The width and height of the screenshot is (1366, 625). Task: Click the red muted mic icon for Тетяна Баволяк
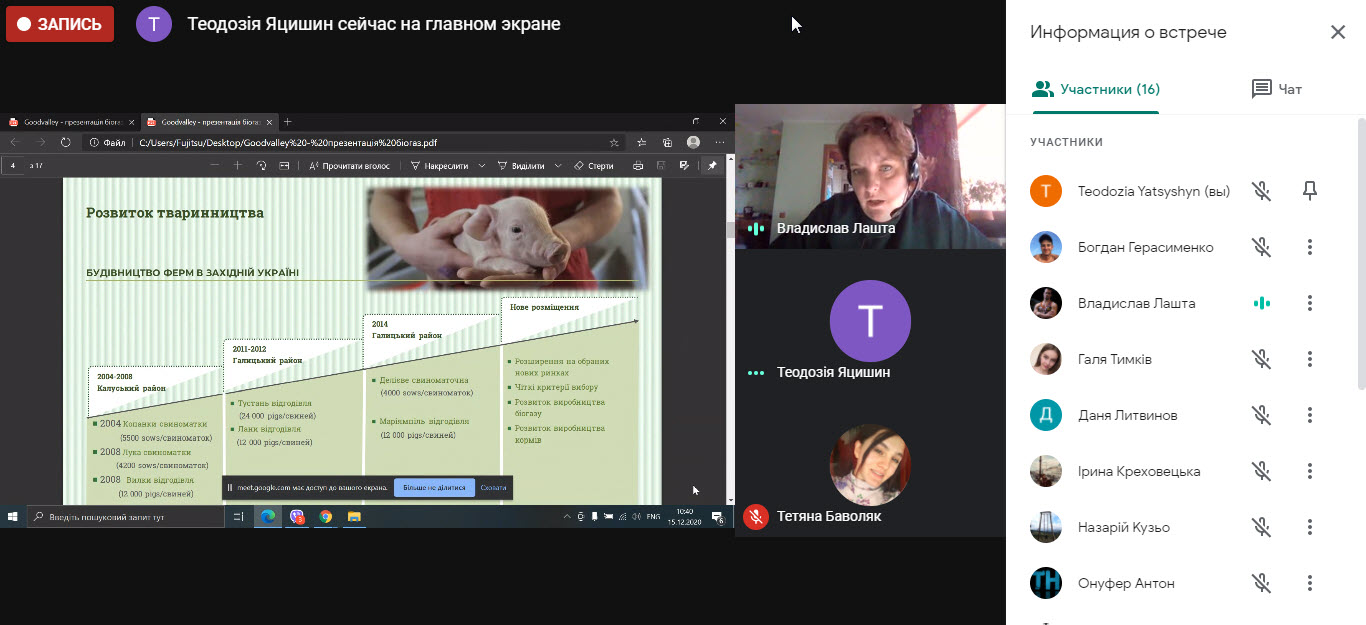[756, 517]
